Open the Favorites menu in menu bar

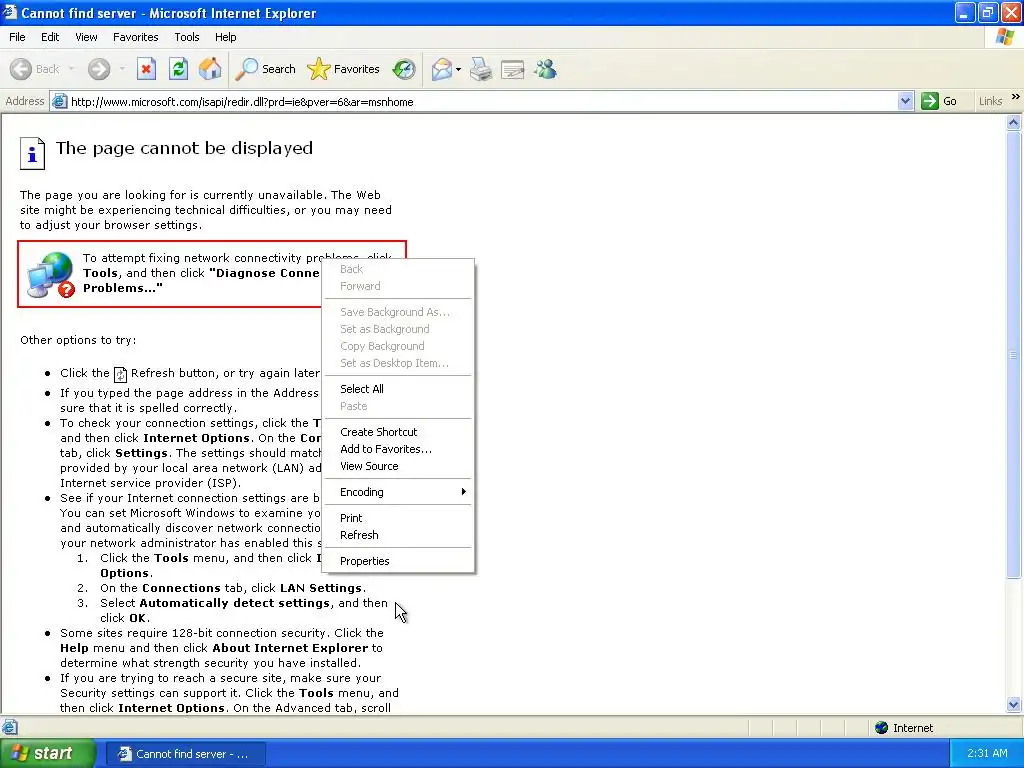136,37
